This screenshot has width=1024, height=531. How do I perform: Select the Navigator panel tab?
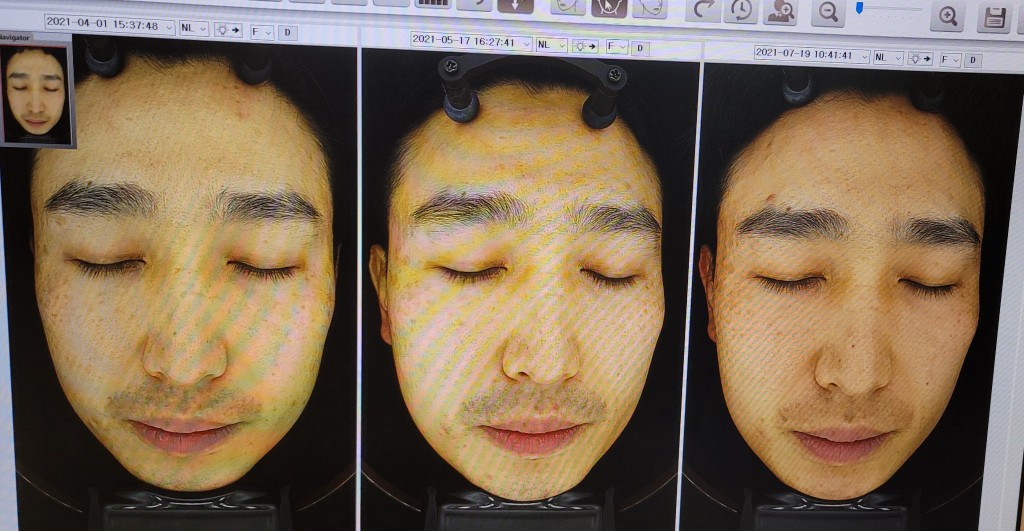tap(14, 38)
